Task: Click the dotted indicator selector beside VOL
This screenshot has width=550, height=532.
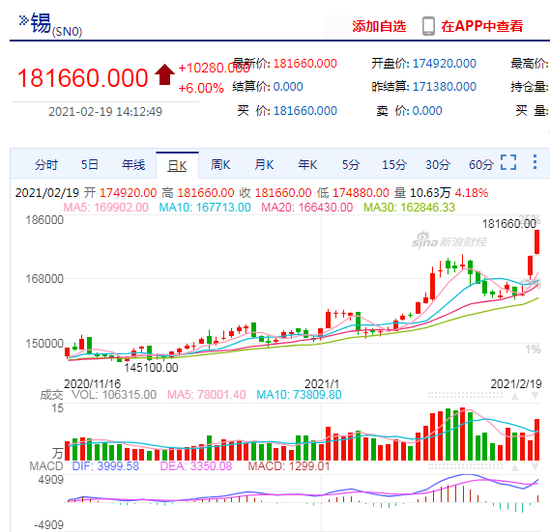Action: pyautogui.click(x=465, y=396)
